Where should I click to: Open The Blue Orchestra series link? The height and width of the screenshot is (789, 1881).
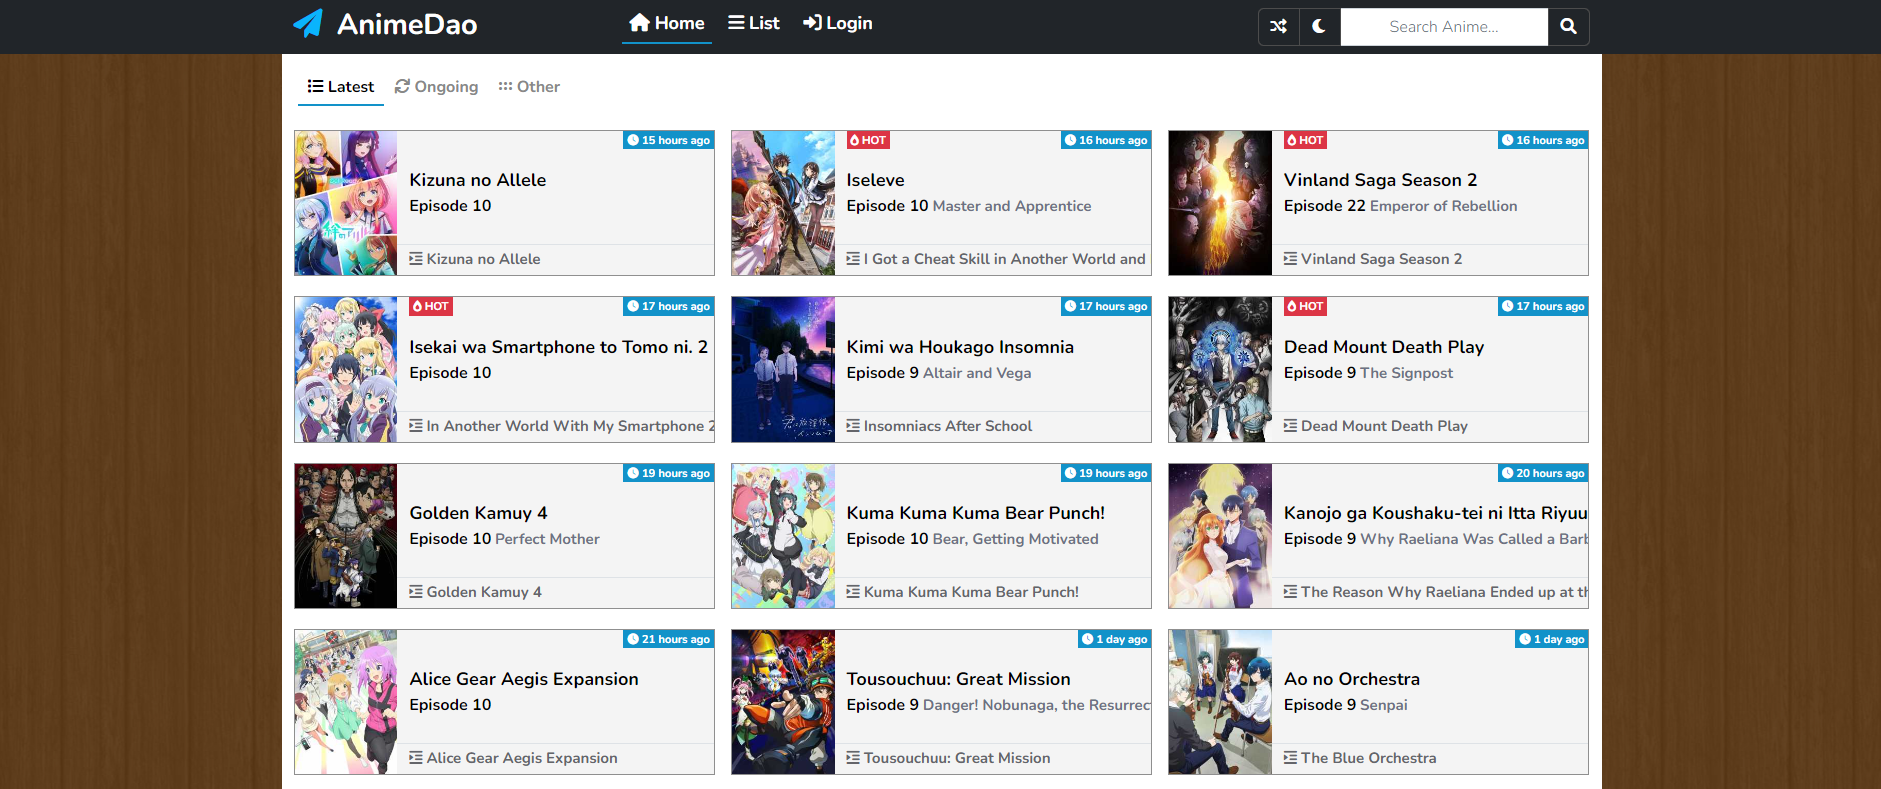[1368, 758]
